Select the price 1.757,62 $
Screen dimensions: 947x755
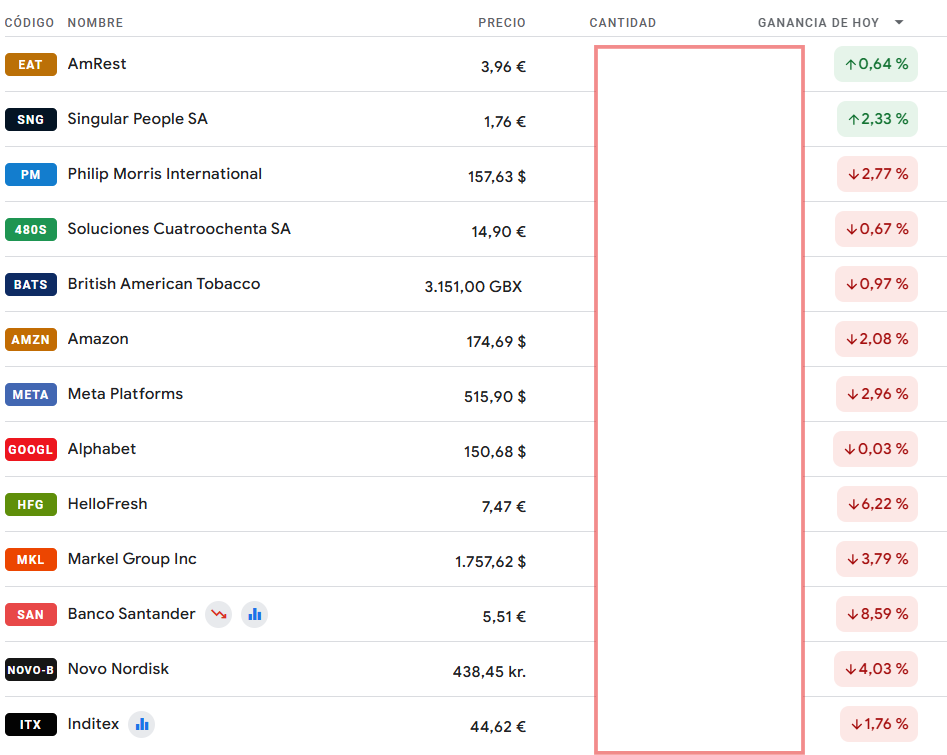[490, 562]
